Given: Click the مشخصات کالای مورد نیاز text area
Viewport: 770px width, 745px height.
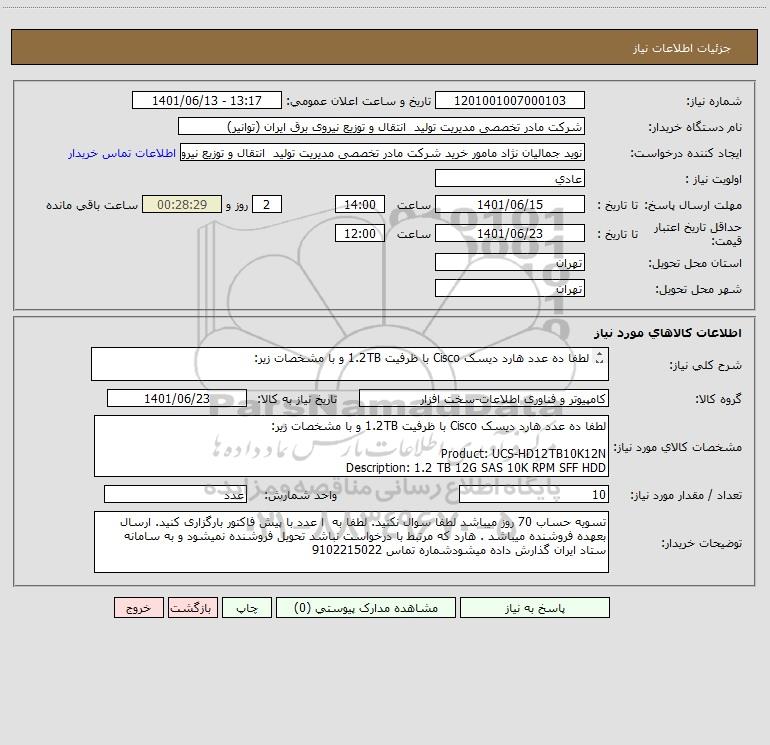Looking at the screenshot, I should [351, 446].
